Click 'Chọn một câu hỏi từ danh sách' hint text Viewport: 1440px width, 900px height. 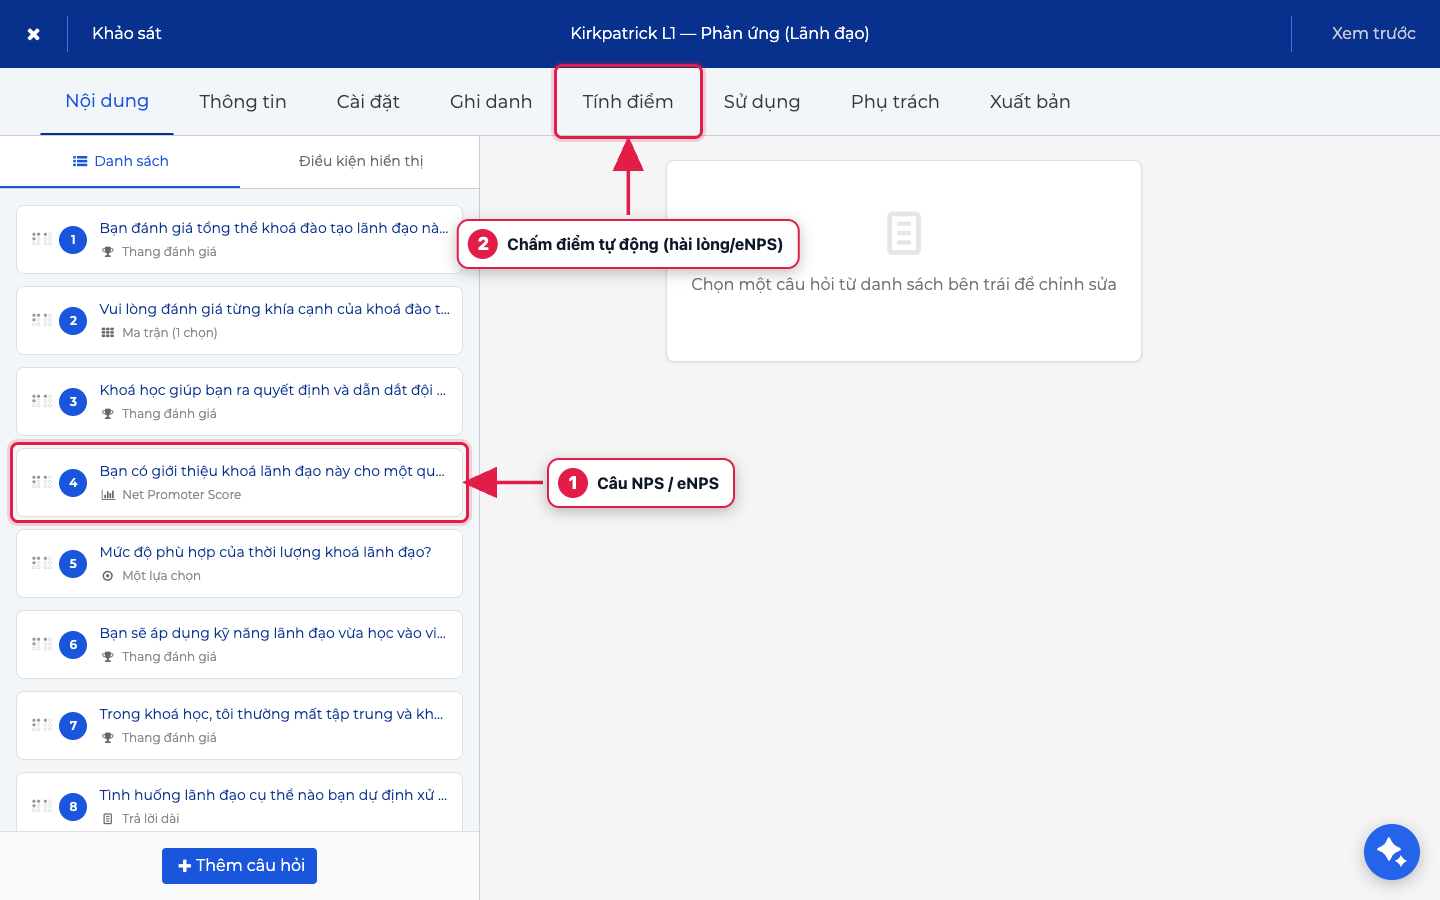[x=904, y=284]
